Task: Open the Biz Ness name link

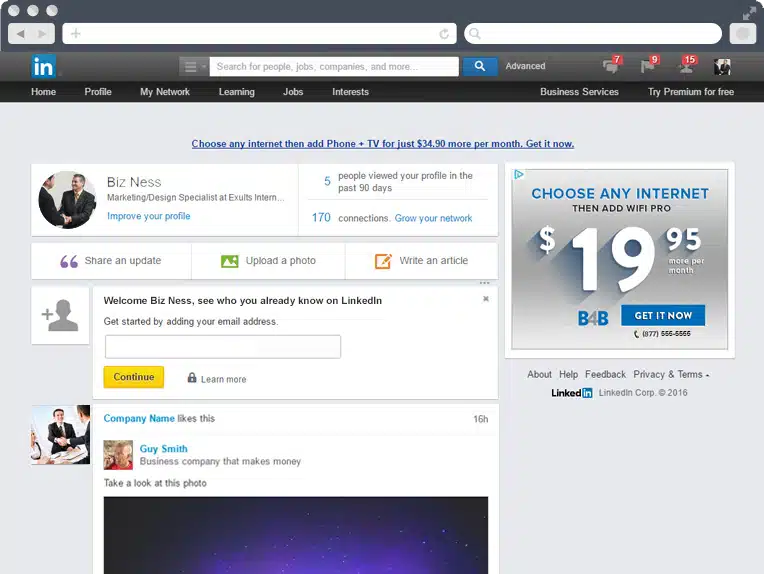Action: pos(134,182)
